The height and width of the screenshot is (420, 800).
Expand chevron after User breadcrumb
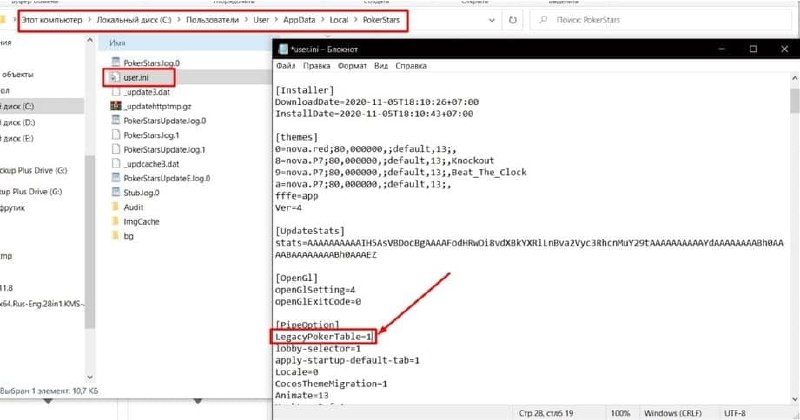(x=276, y=20)
